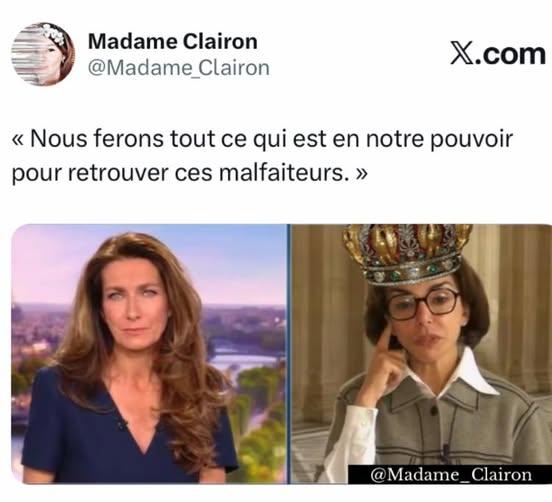The width and height of the screenshot is (552, 502).
Task: Click the opening « quotation mark of tweet
Action: click(19, 139)
